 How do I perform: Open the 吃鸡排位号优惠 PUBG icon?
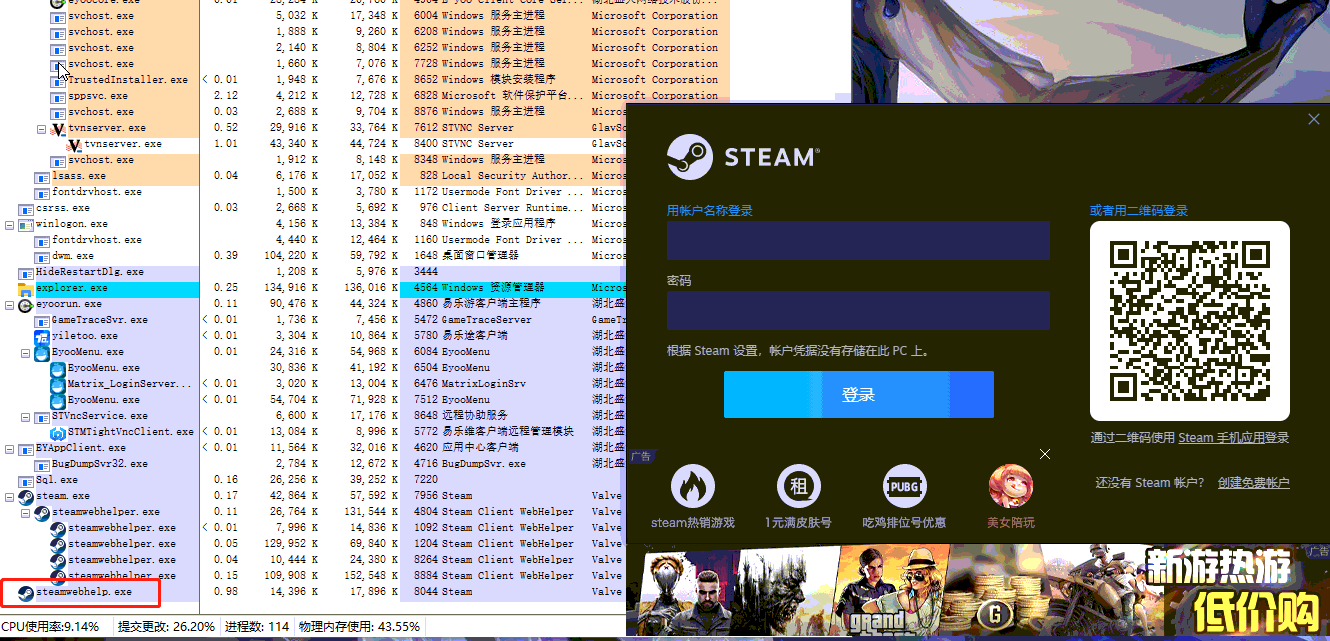point(905,487)
